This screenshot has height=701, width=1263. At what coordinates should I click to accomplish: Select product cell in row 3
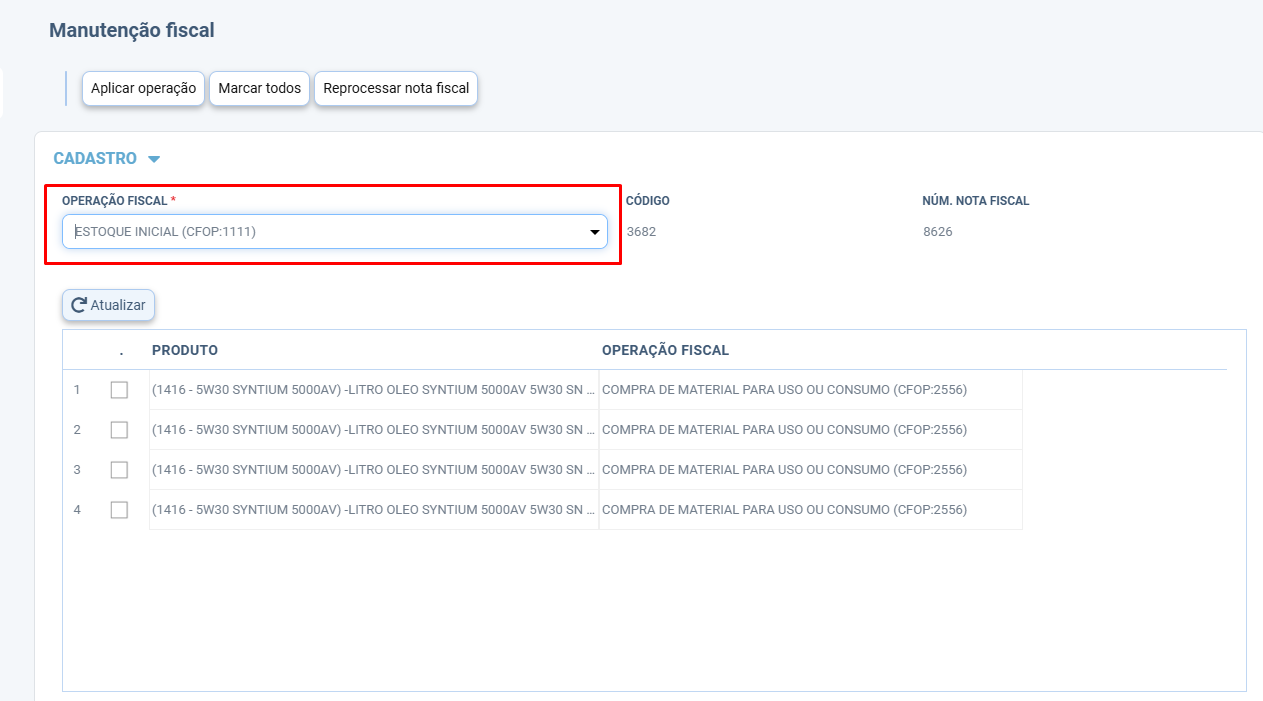click(374, 470)
